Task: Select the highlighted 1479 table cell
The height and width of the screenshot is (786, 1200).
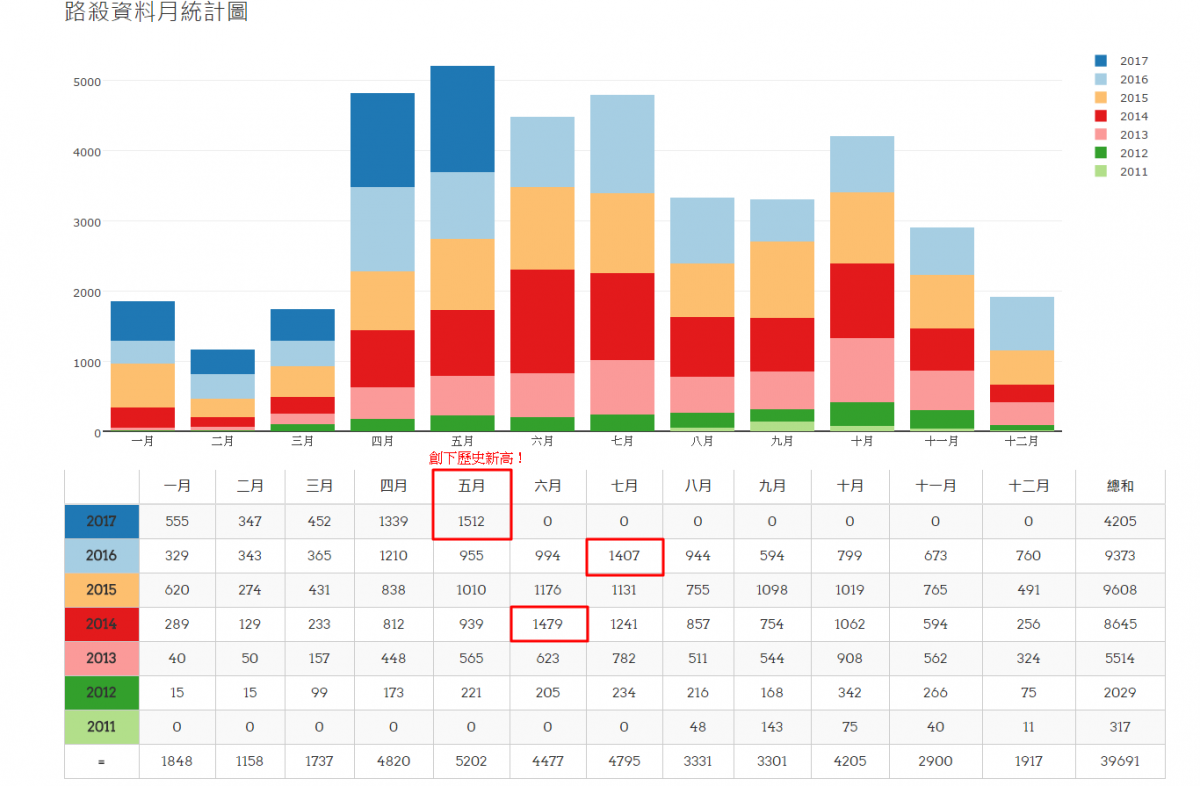Action: [x=547, y=624]
